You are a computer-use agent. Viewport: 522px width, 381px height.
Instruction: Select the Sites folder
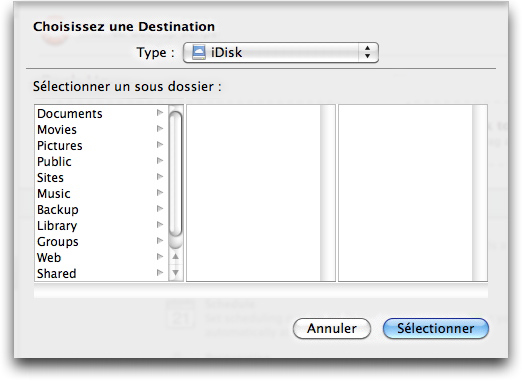coord(101,177)
